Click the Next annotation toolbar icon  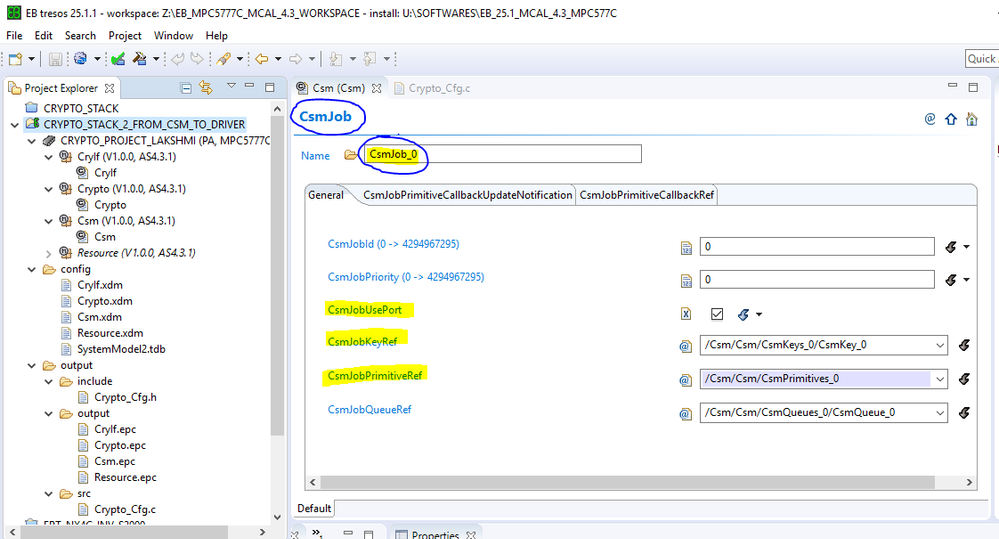pyautogui.click(x=336, y=59)
